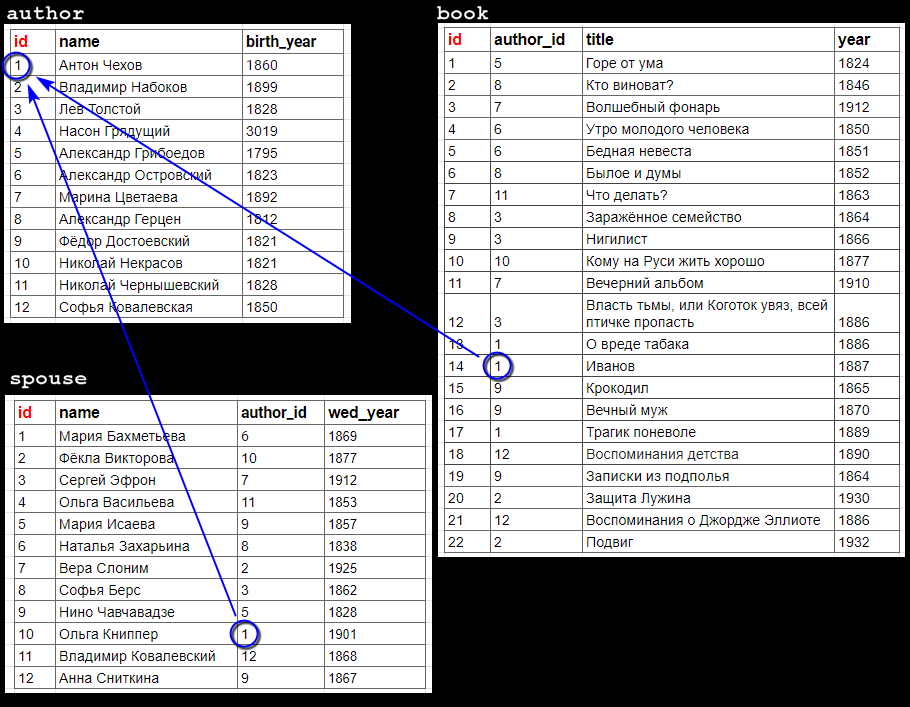The height and width of the screenshot is (707, 910).
Task: Click the cell Насон Грядущий
Action: pyautogui.click(x=114, y=131)
